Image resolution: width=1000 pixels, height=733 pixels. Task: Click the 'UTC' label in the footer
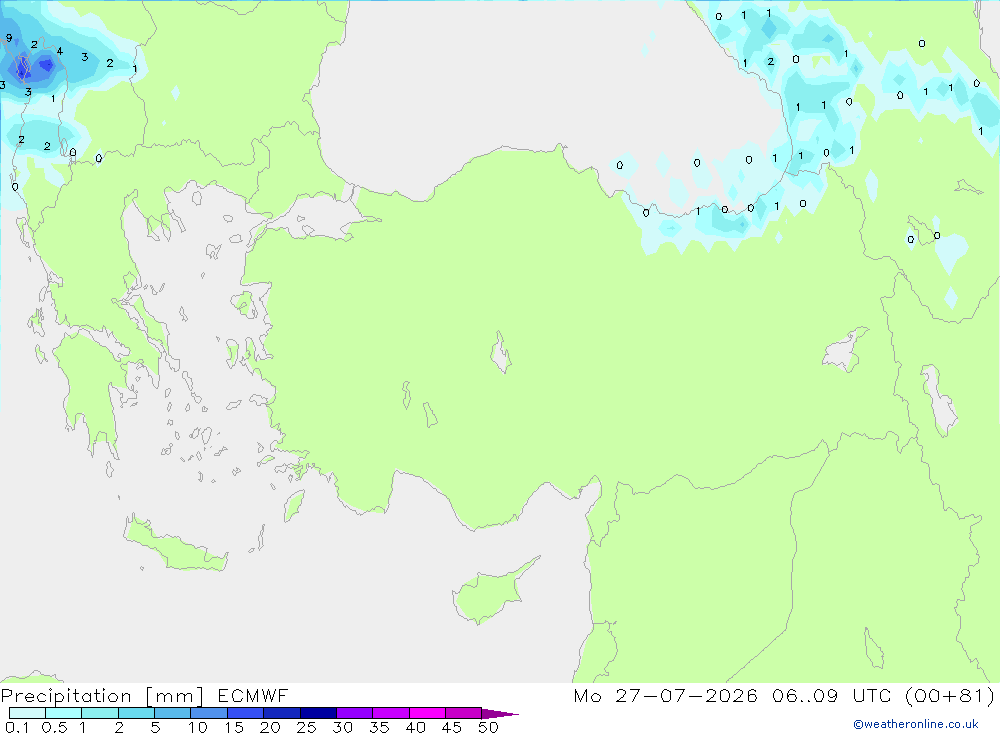[872, 695]
